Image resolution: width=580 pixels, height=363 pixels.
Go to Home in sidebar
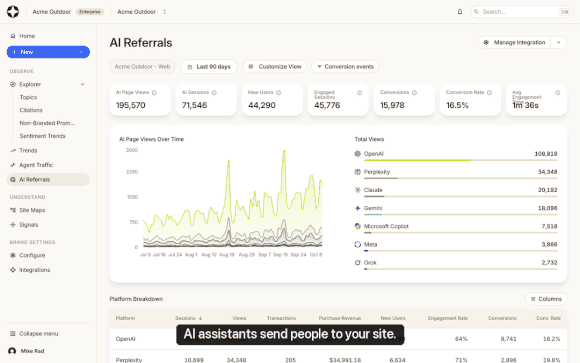[x=27, y=36]
